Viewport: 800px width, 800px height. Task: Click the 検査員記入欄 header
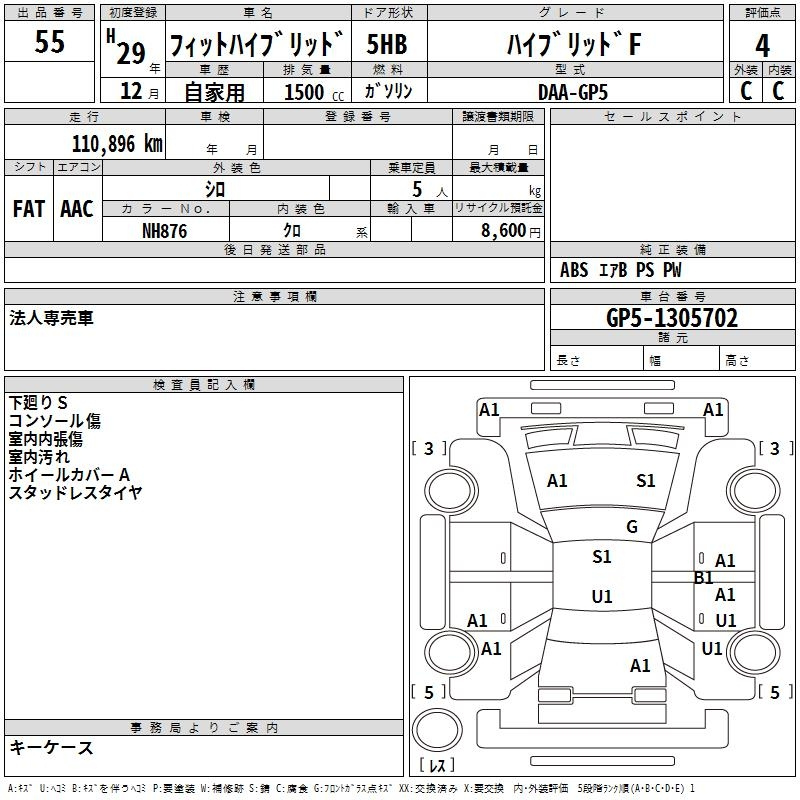[x=204, y=385]
